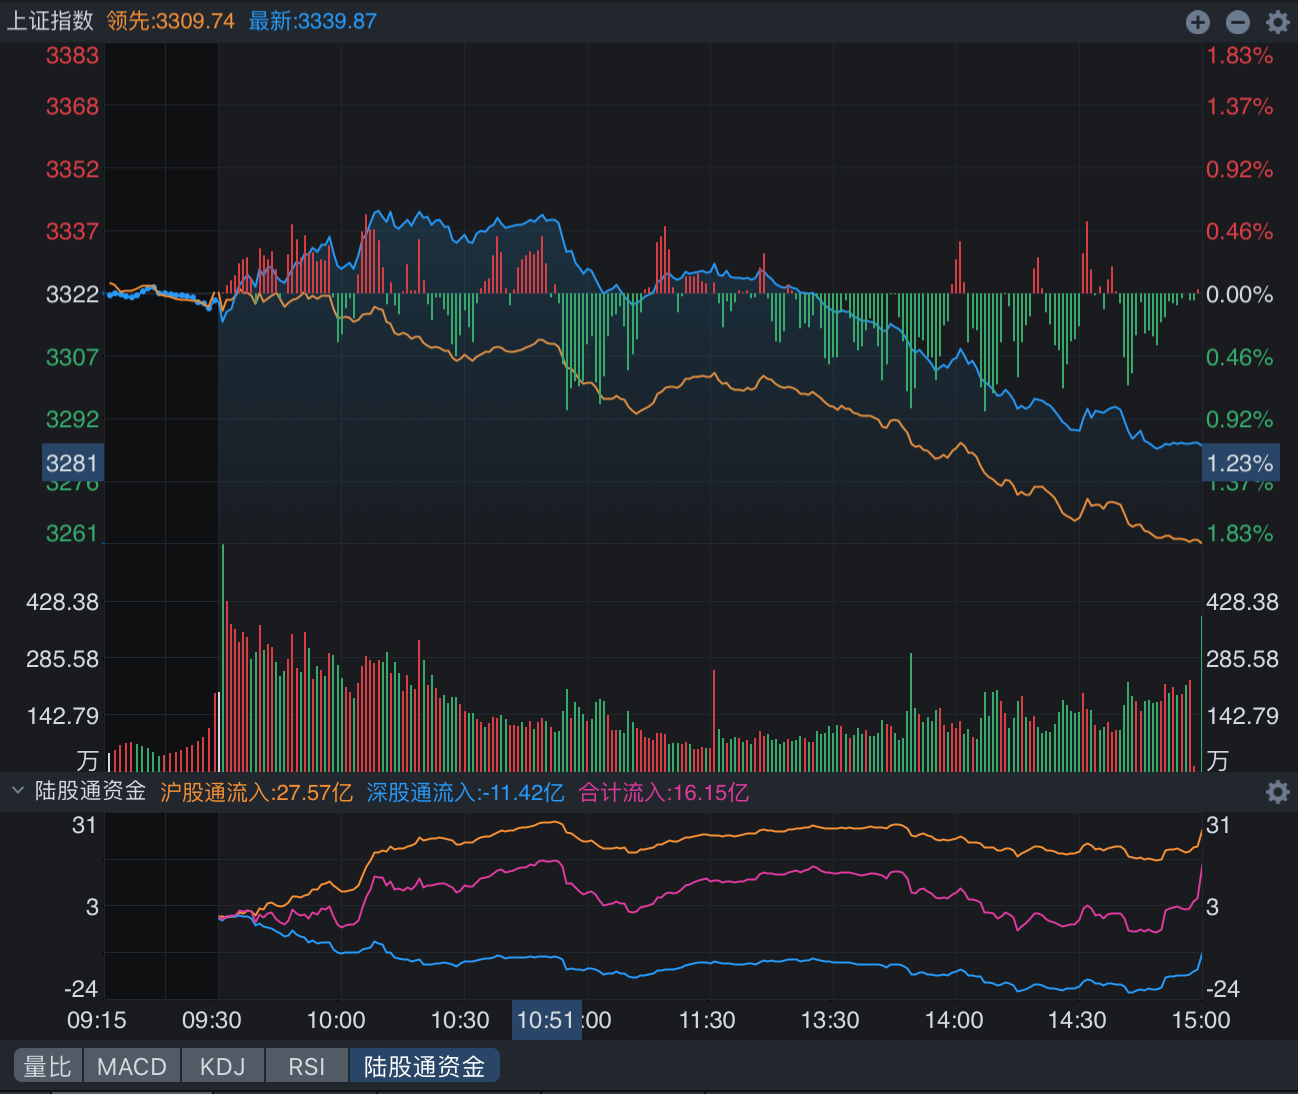Open the 陆股通资金 panel settings gear
This screenshot has height=1094, width=1298.
pyautogui.click(x=1277, y=792)
